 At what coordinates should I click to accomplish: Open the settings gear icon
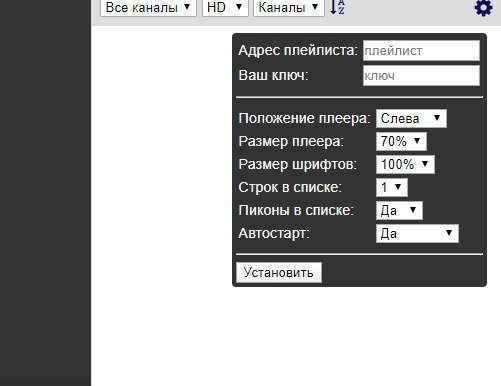click(x=483, y=7)
